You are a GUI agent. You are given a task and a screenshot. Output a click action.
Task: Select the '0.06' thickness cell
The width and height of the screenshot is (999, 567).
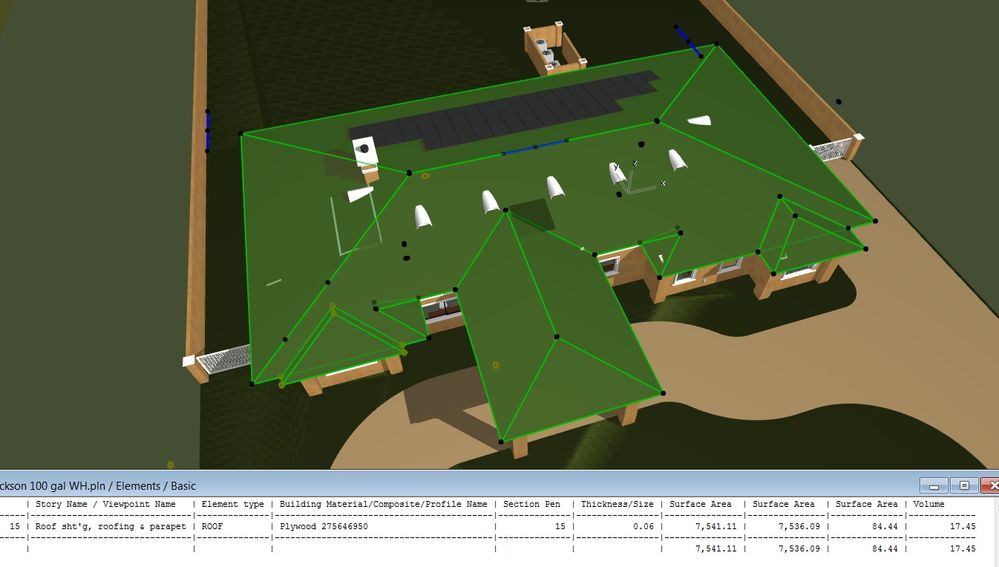click(643, 526)
